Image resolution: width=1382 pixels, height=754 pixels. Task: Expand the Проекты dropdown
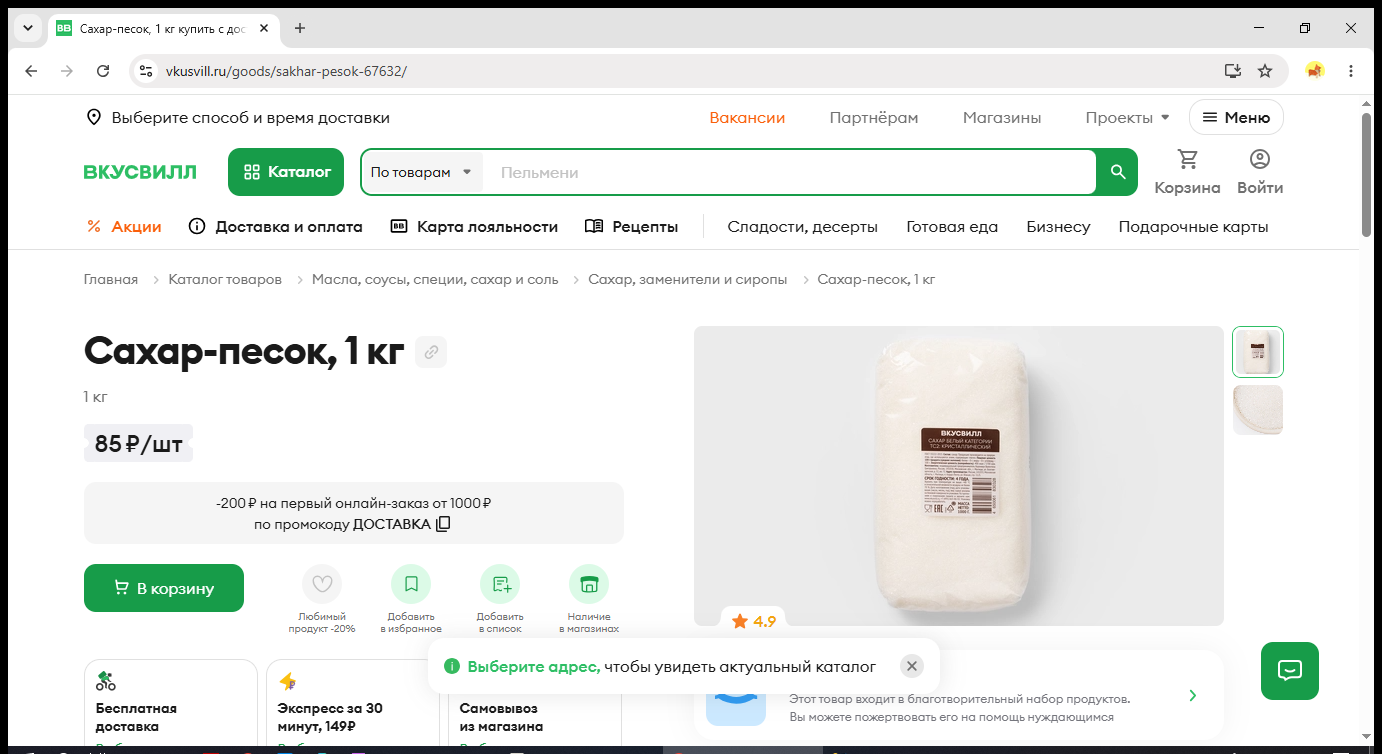[x=1127, y=118]
